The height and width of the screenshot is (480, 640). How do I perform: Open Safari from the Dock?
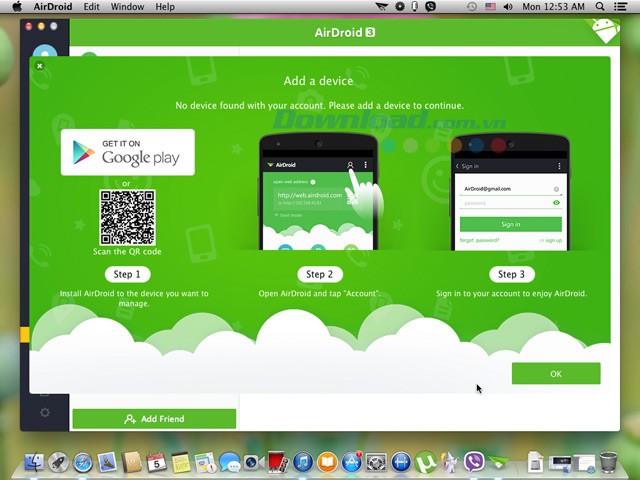point(83,462)
